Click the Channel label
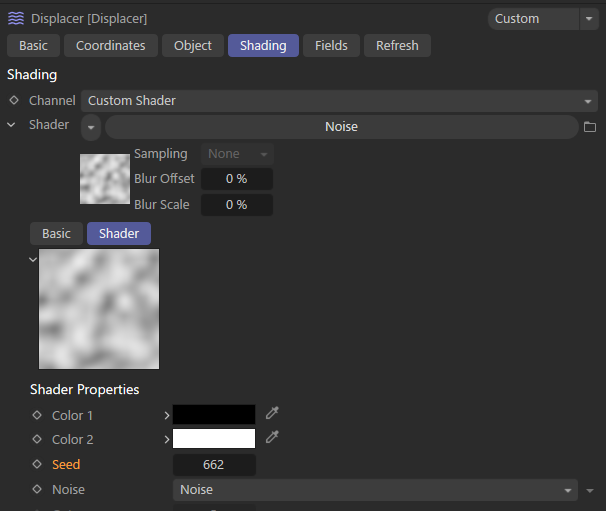 (52, 100)
